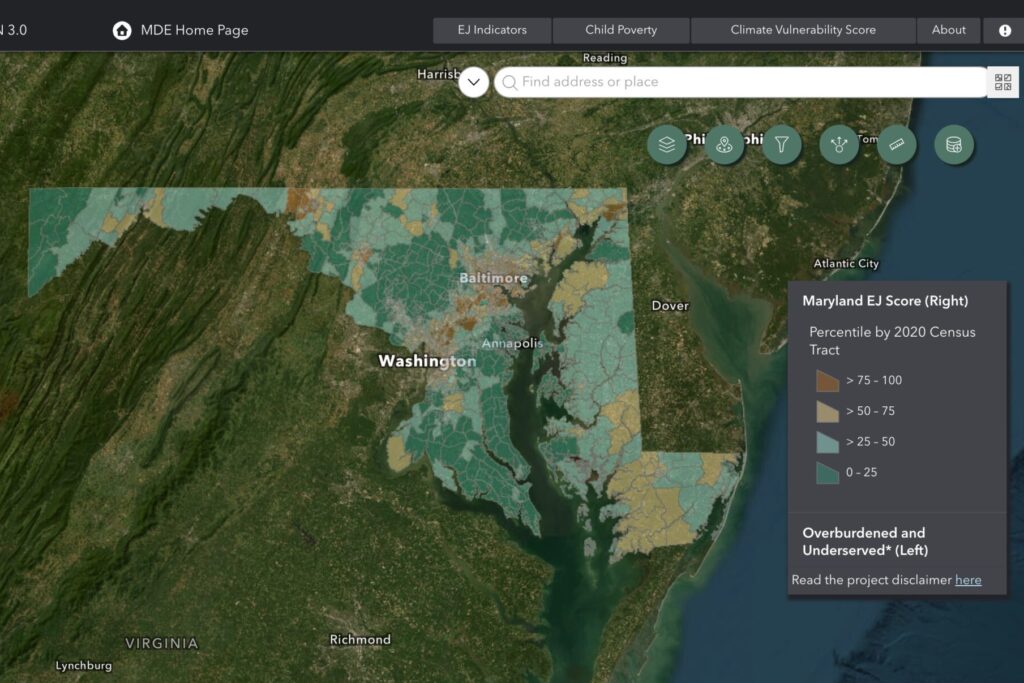
Task: Select the Measurement tool
Action: [x=896, y=144]
